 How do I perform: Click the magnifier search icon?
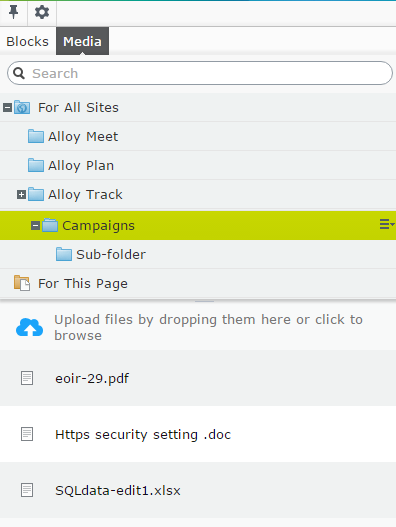click(19, 73)
